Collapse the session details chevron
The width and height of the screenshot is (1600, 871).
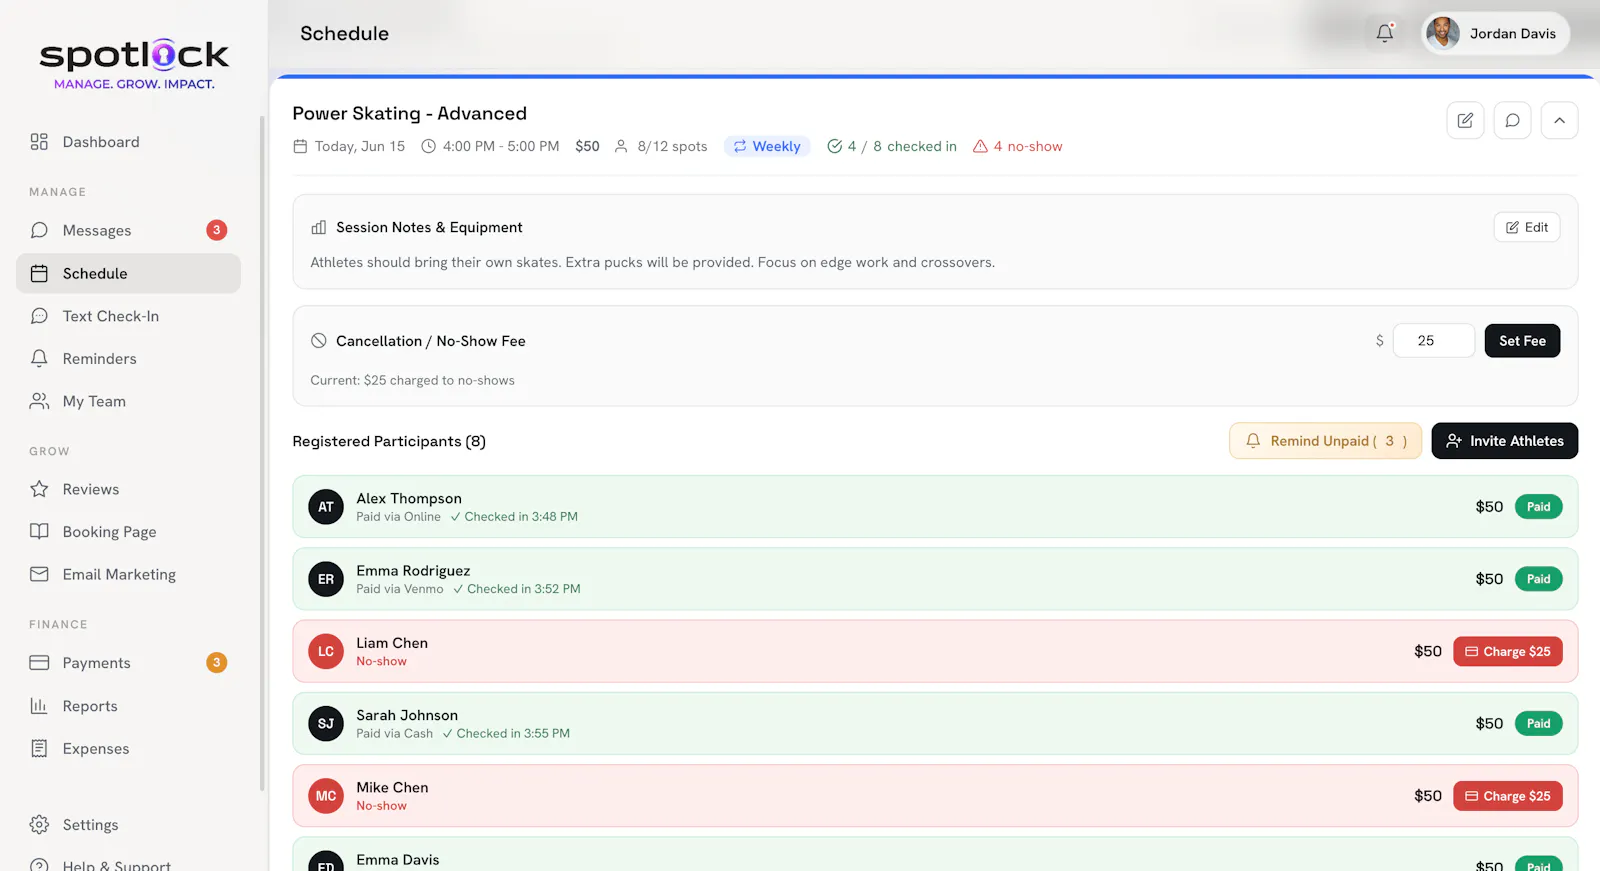click(1559, 120)
